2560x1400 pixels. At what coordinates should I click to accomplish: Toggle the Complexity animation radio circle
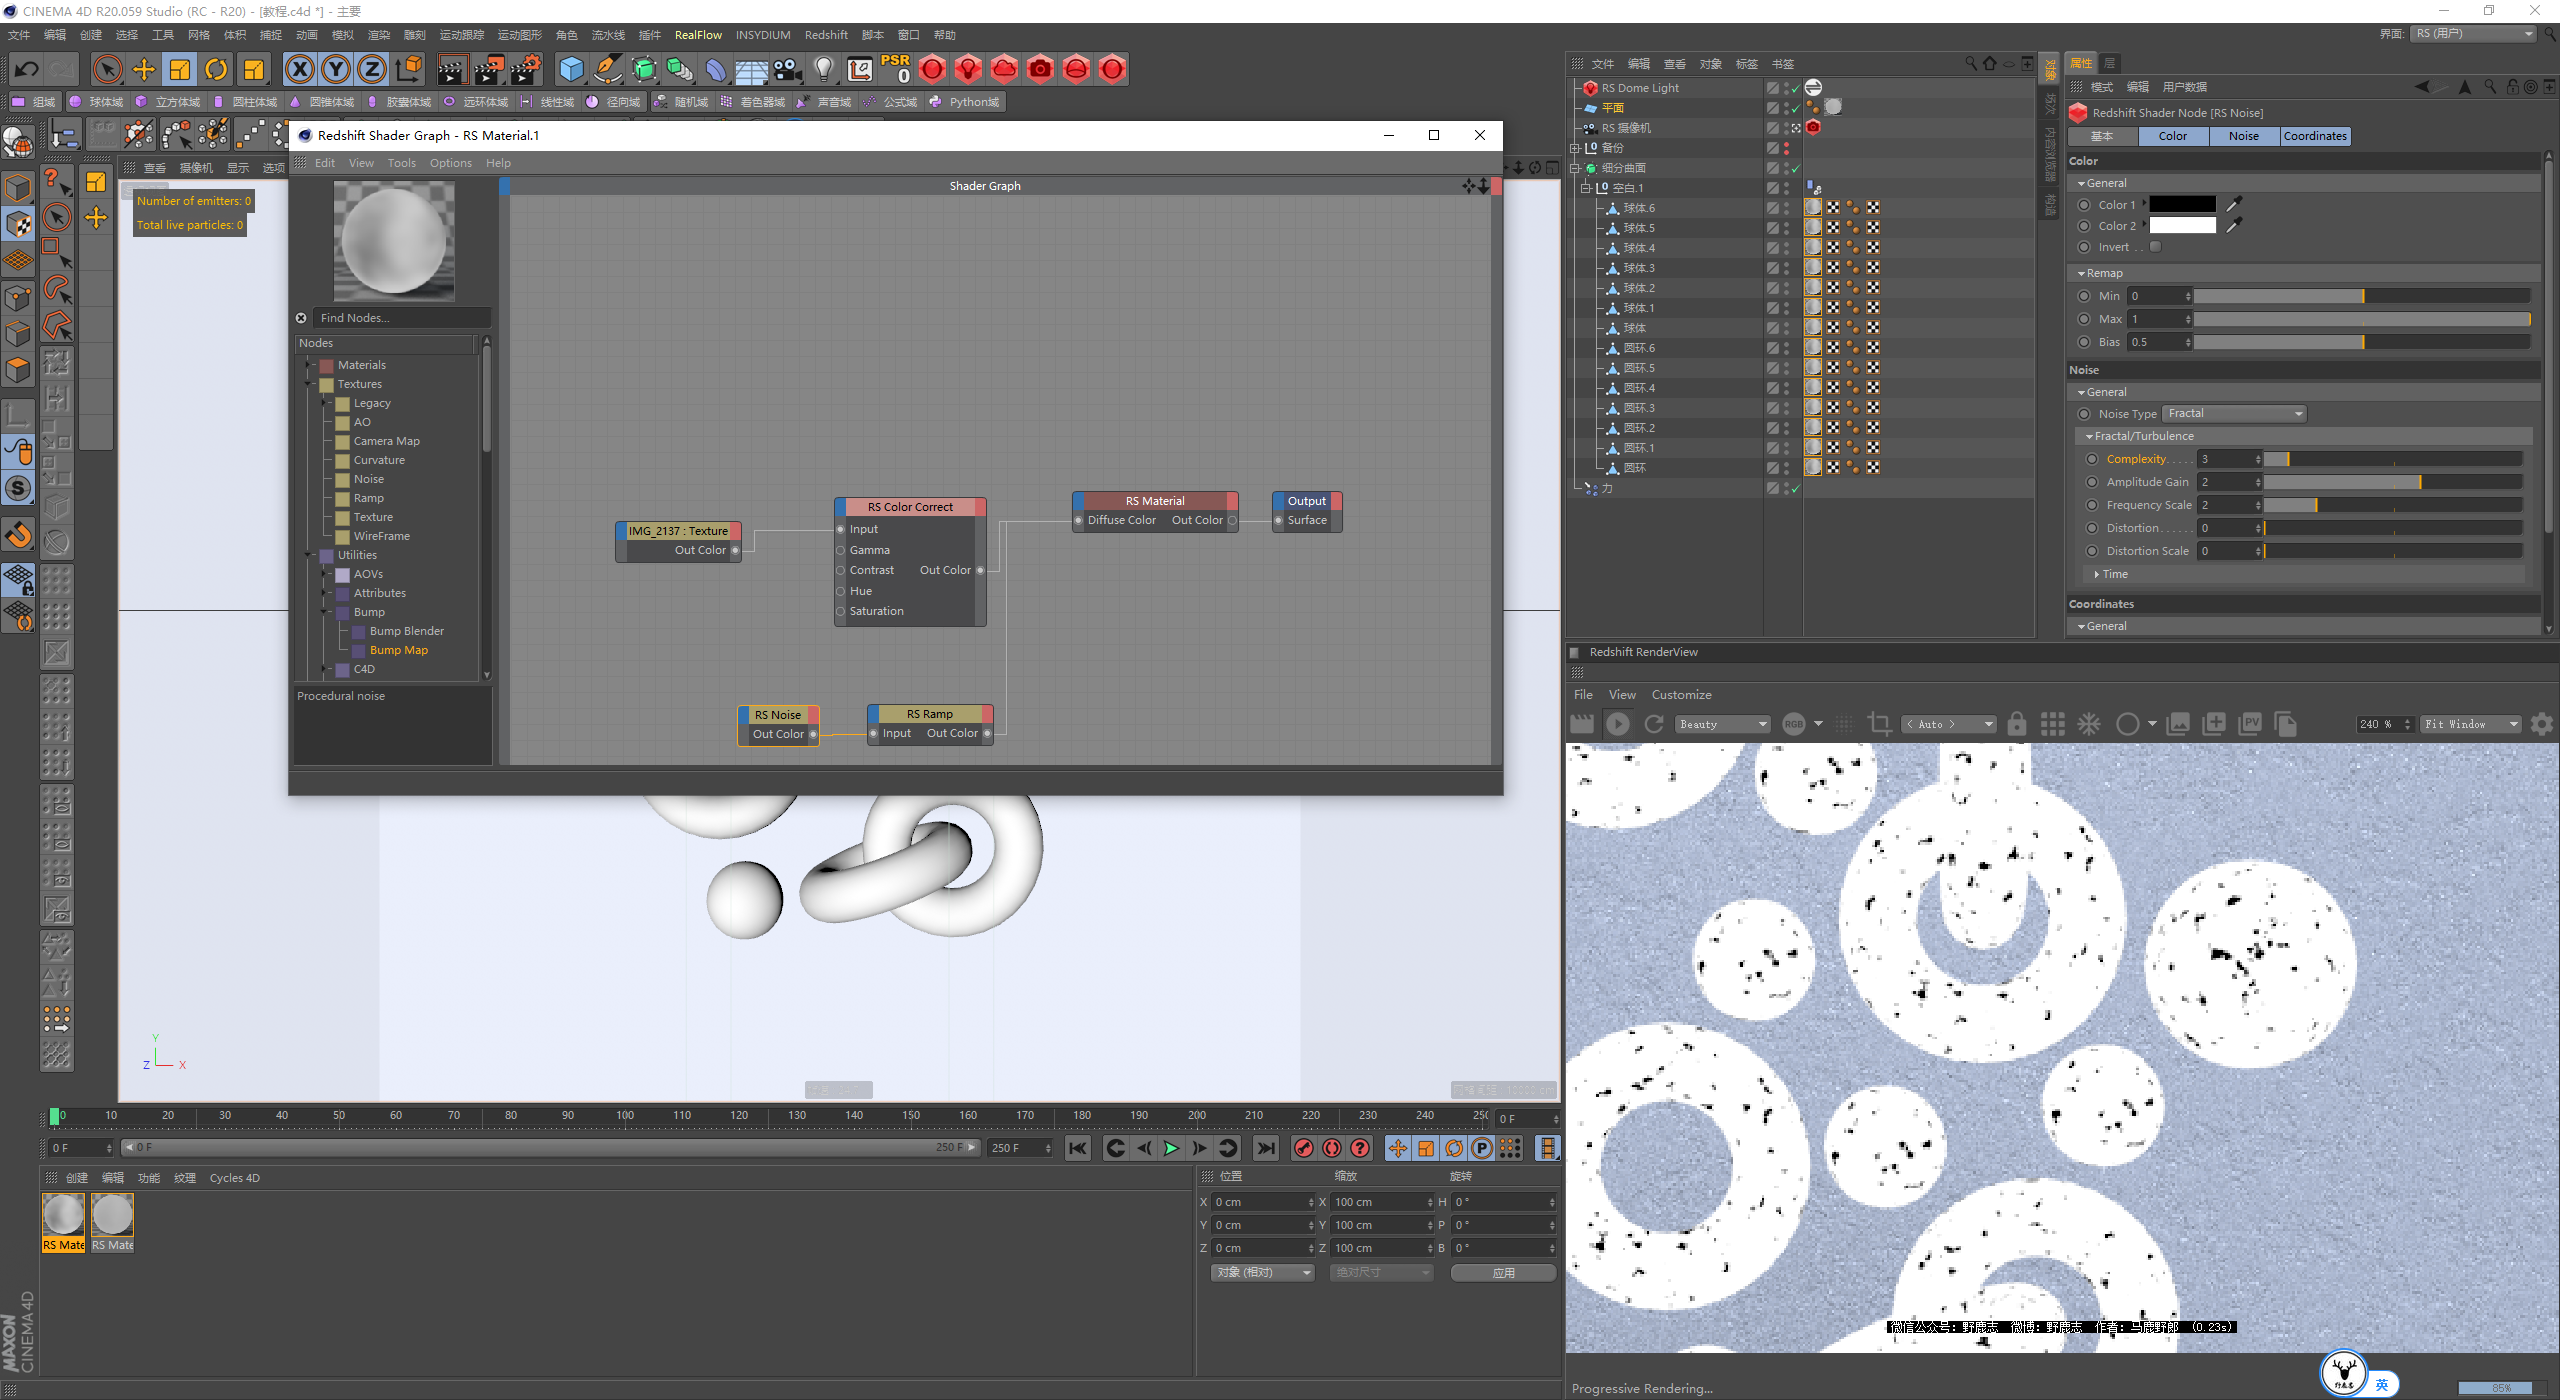2092,459
